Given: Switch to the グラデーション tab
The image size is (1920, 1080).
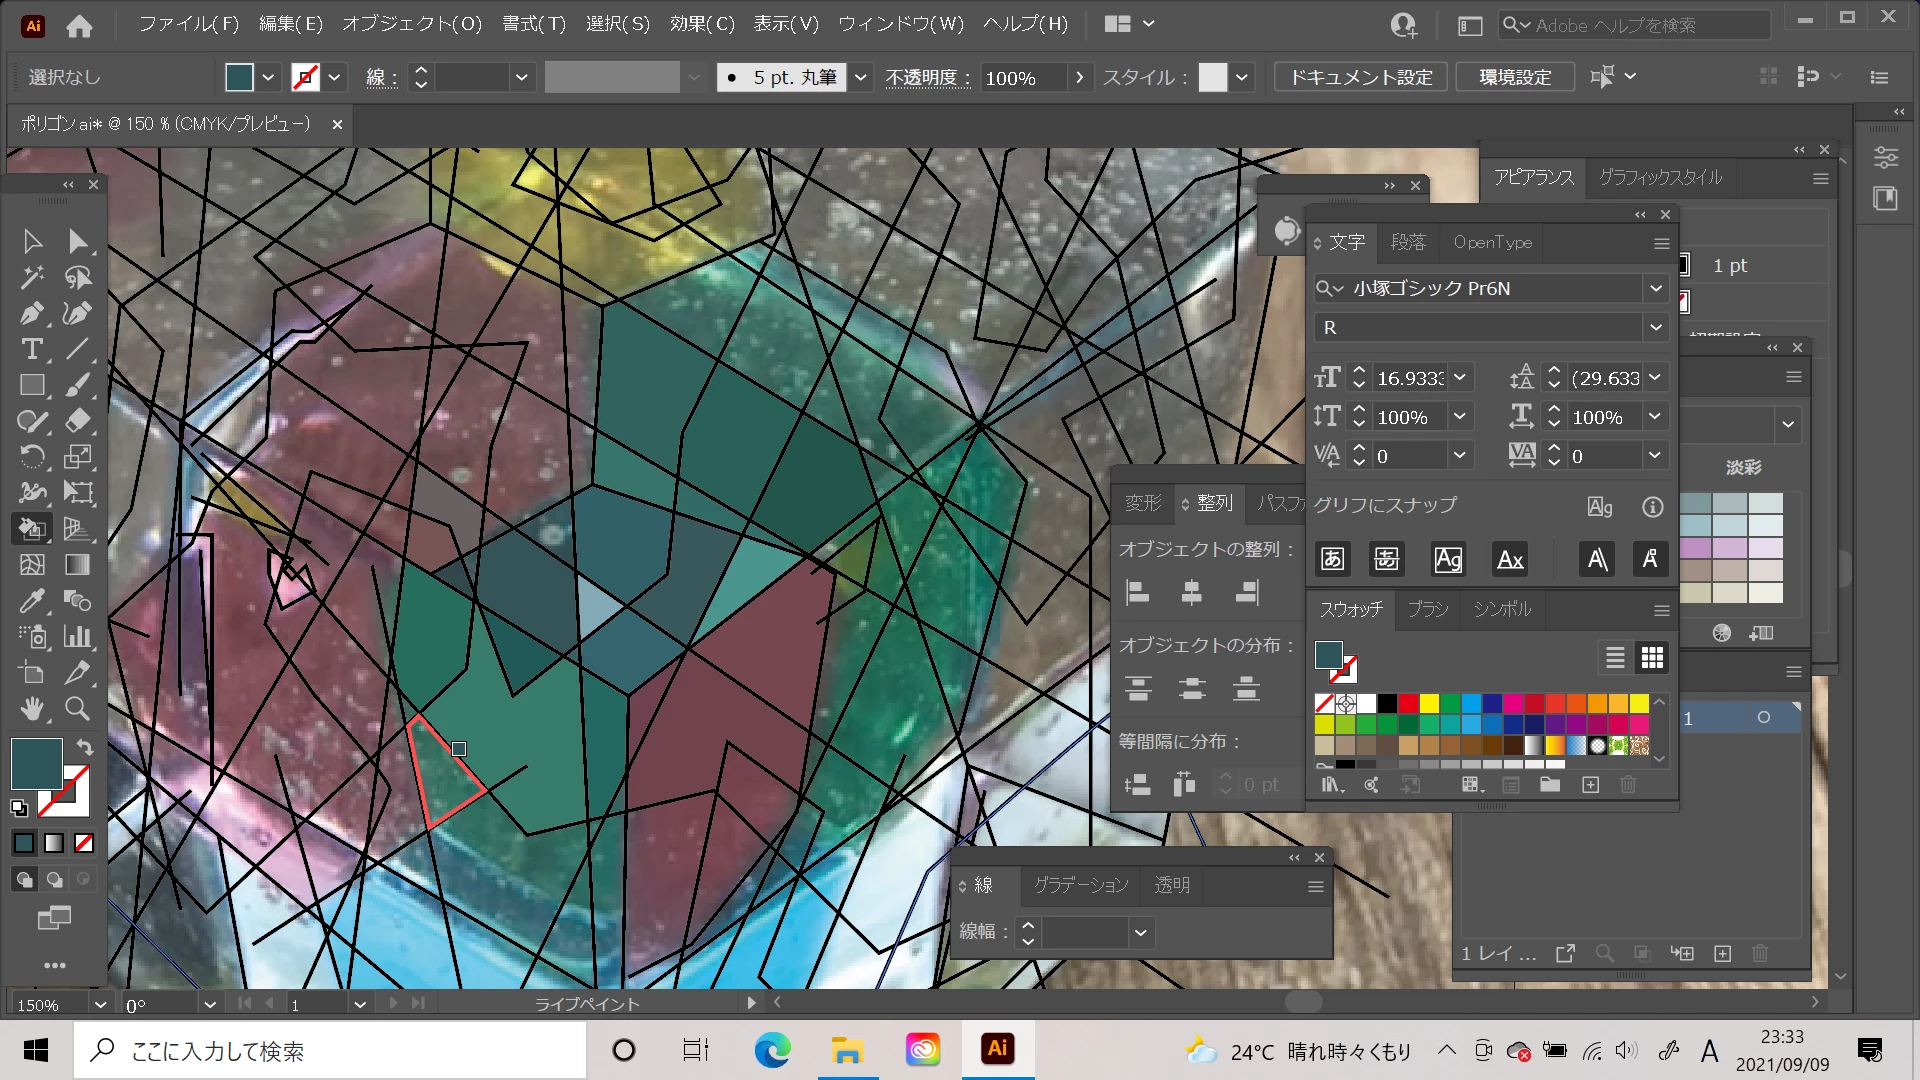Looking at the screenshot, I should [1080, 885].
